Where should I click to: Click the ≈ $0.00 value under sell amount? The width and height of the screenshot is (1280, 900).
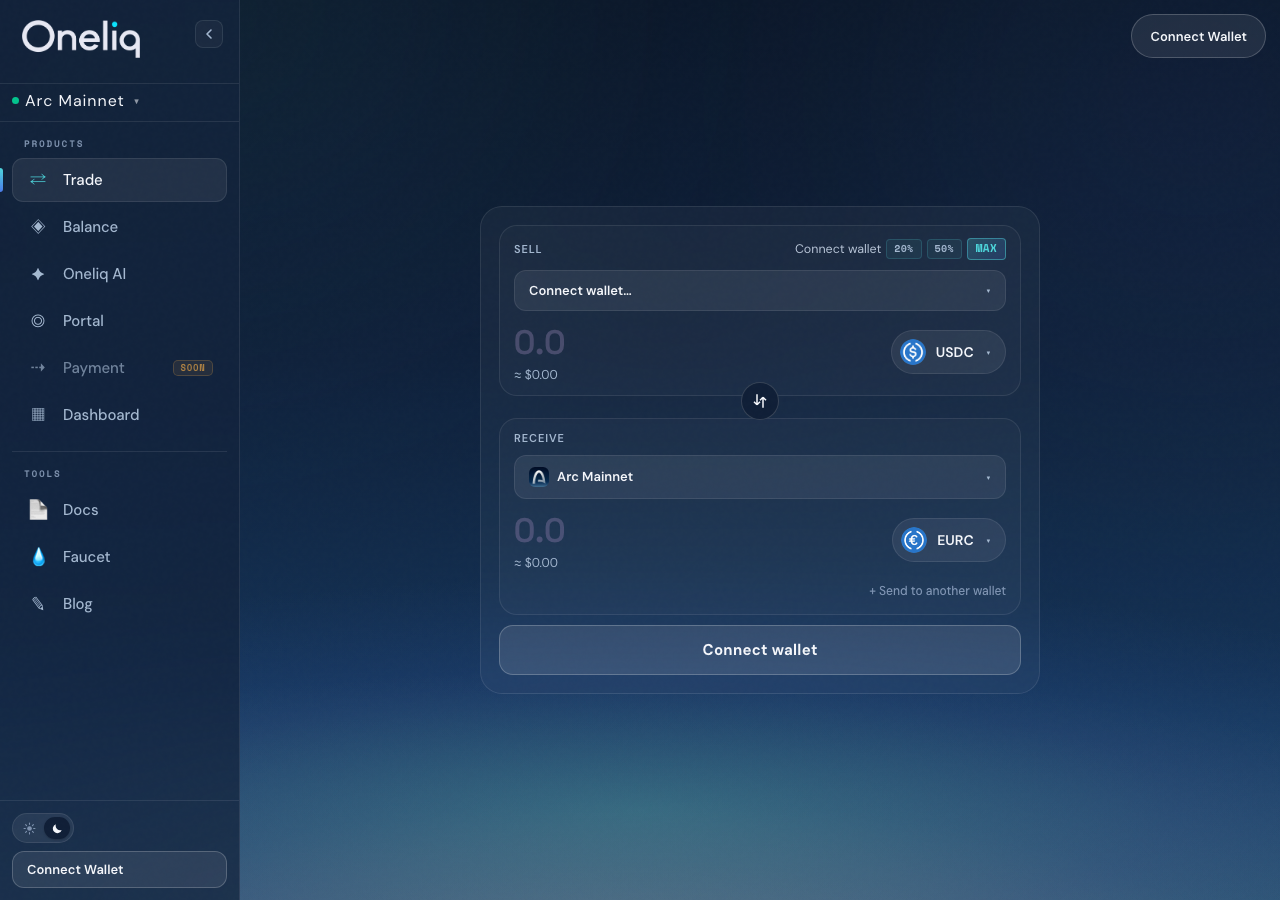[x=536, y=375]
